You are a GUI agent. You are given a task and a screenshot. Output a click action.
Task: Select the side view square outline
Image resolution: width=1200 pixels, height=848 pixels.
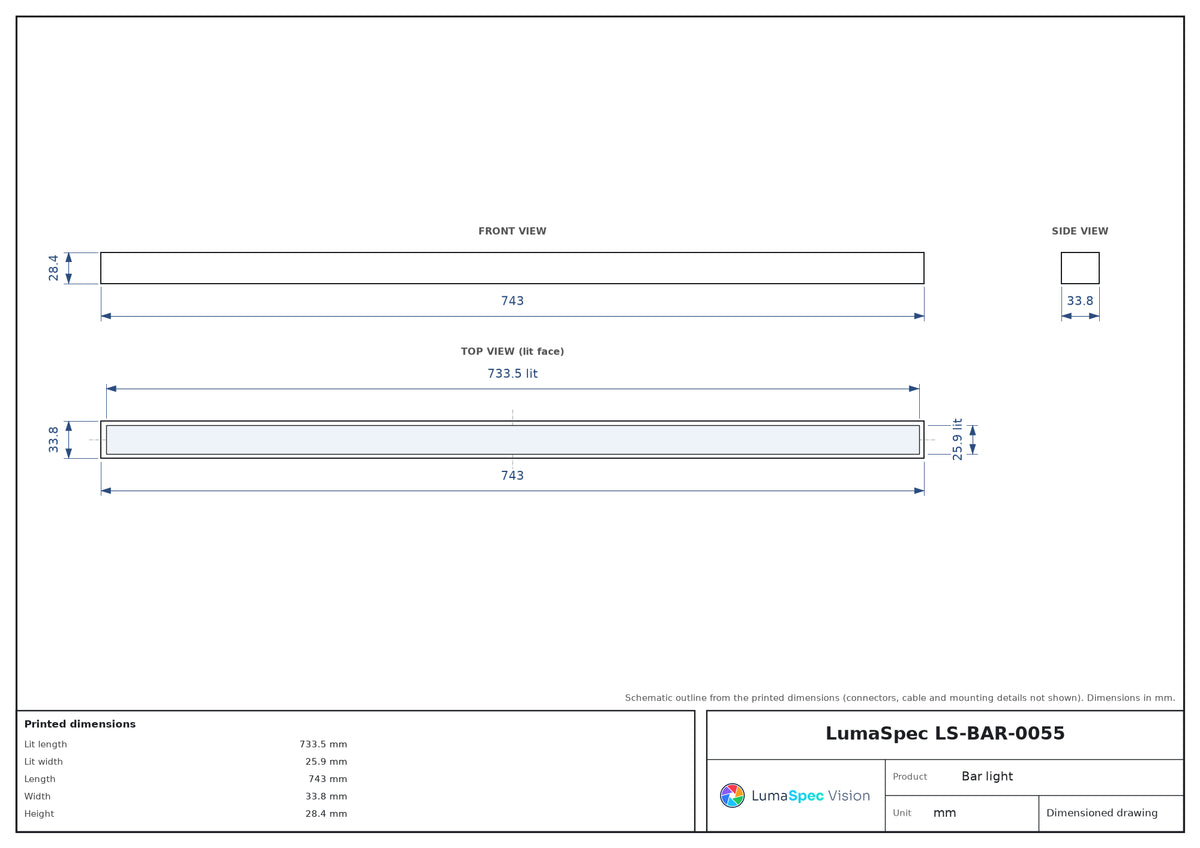pos(1080,268)
